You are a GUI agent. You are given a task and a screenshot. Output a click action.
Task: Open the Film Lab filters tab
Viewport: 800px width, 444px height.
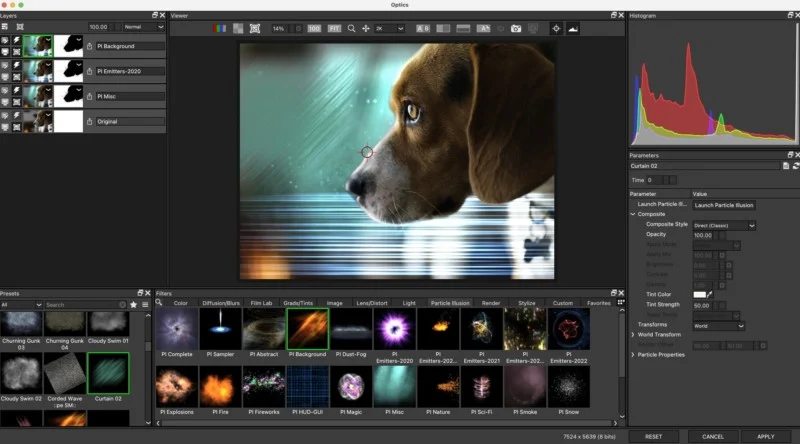pos(261,302)
